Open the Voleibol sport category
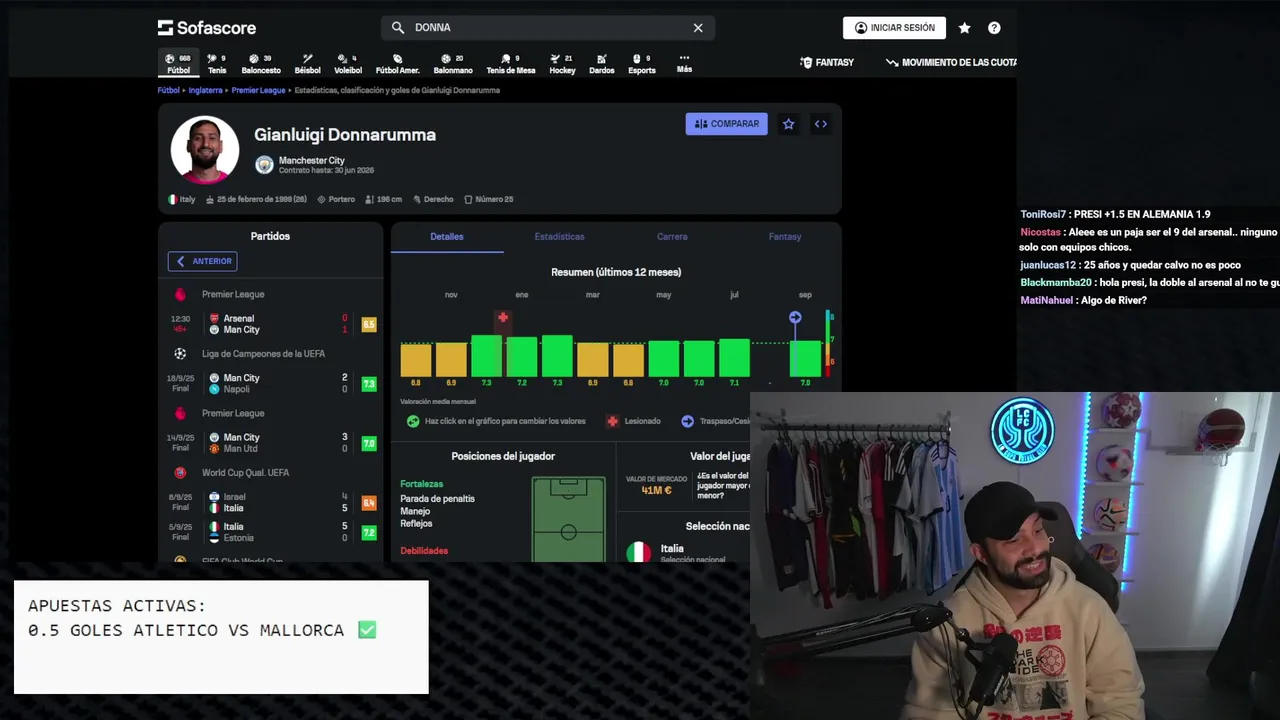This screenshot has width=1280, height=720. [x=347, y=64]
